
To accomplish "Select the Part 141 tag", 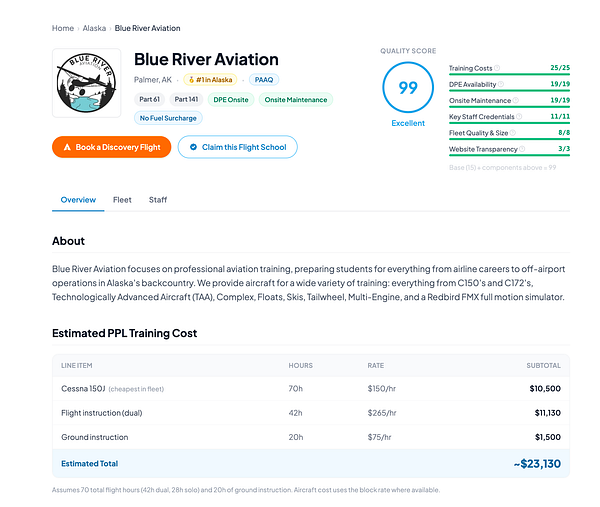I will (186, 99).
